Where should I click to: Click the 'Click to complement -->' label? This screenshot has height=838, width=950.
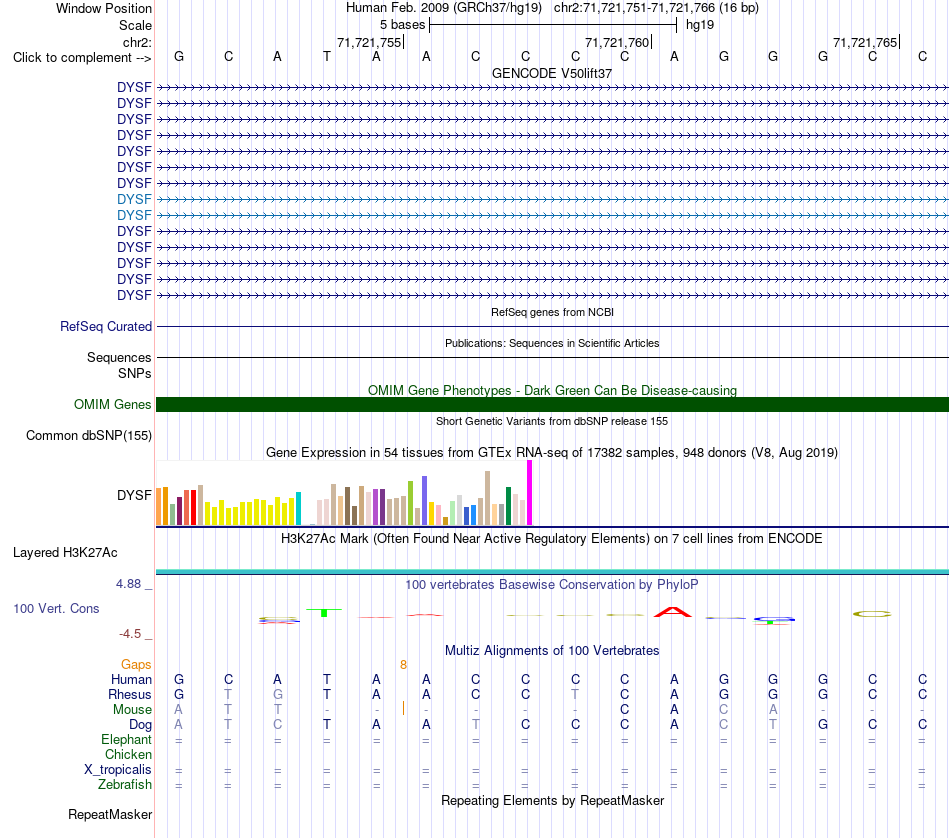[x=82, y=58]
